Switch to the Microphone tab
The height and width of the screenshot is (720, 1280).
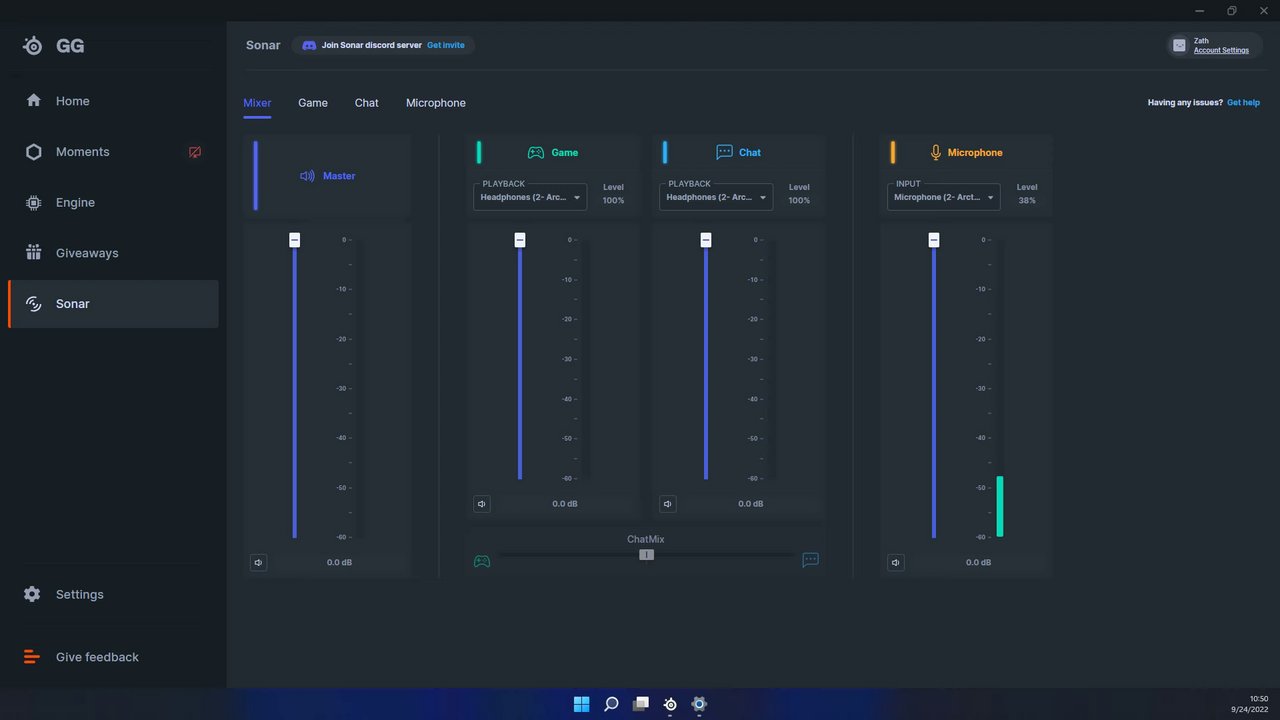point(436,103)
